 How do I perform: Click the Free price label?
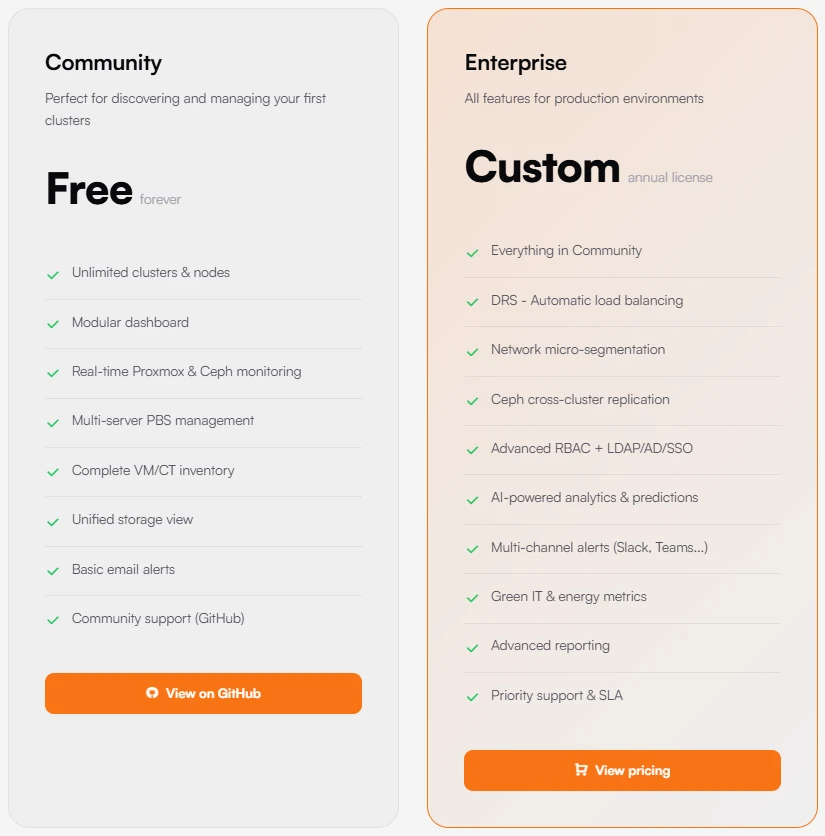(89, 189)
